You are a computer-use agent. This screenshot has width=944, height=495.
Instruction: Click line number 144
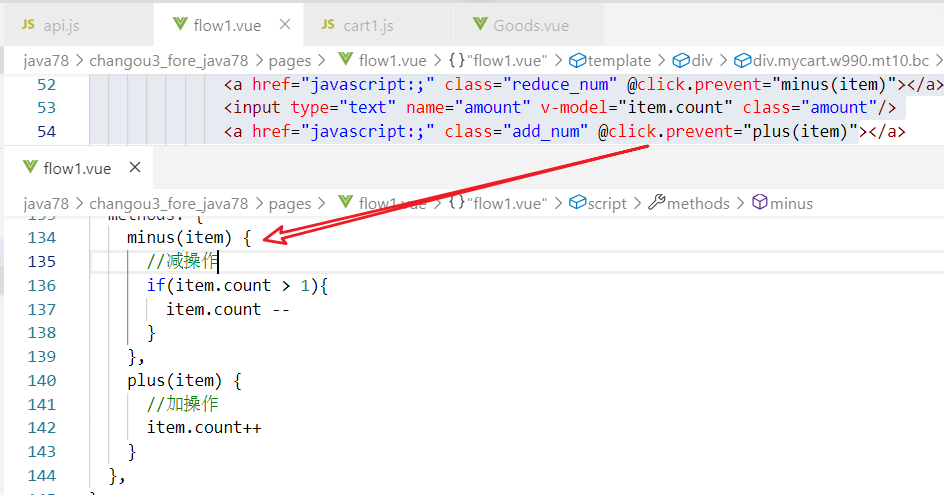point(42,476)
